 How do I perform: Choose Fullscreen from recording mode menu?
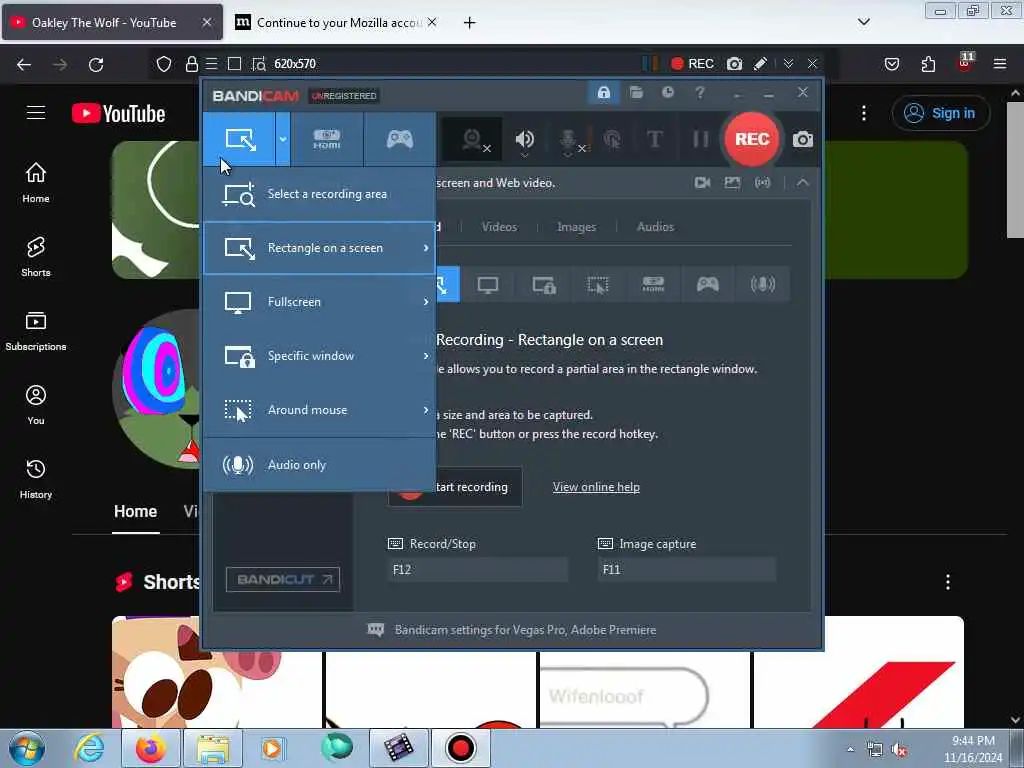[x=319, y=302]
